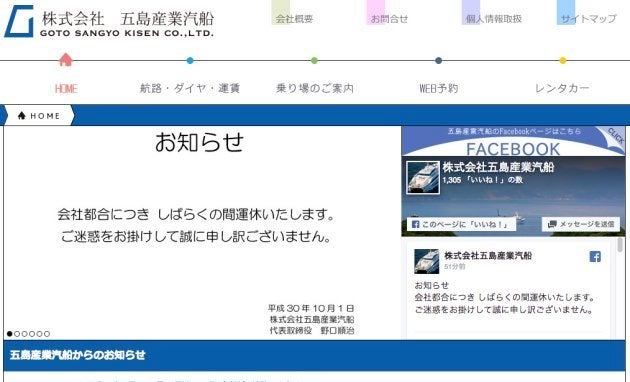The height and width of the screenshot is (382, 630).
Task: Click the ship avatar beside the Facebook post
Action: [426, 261]
